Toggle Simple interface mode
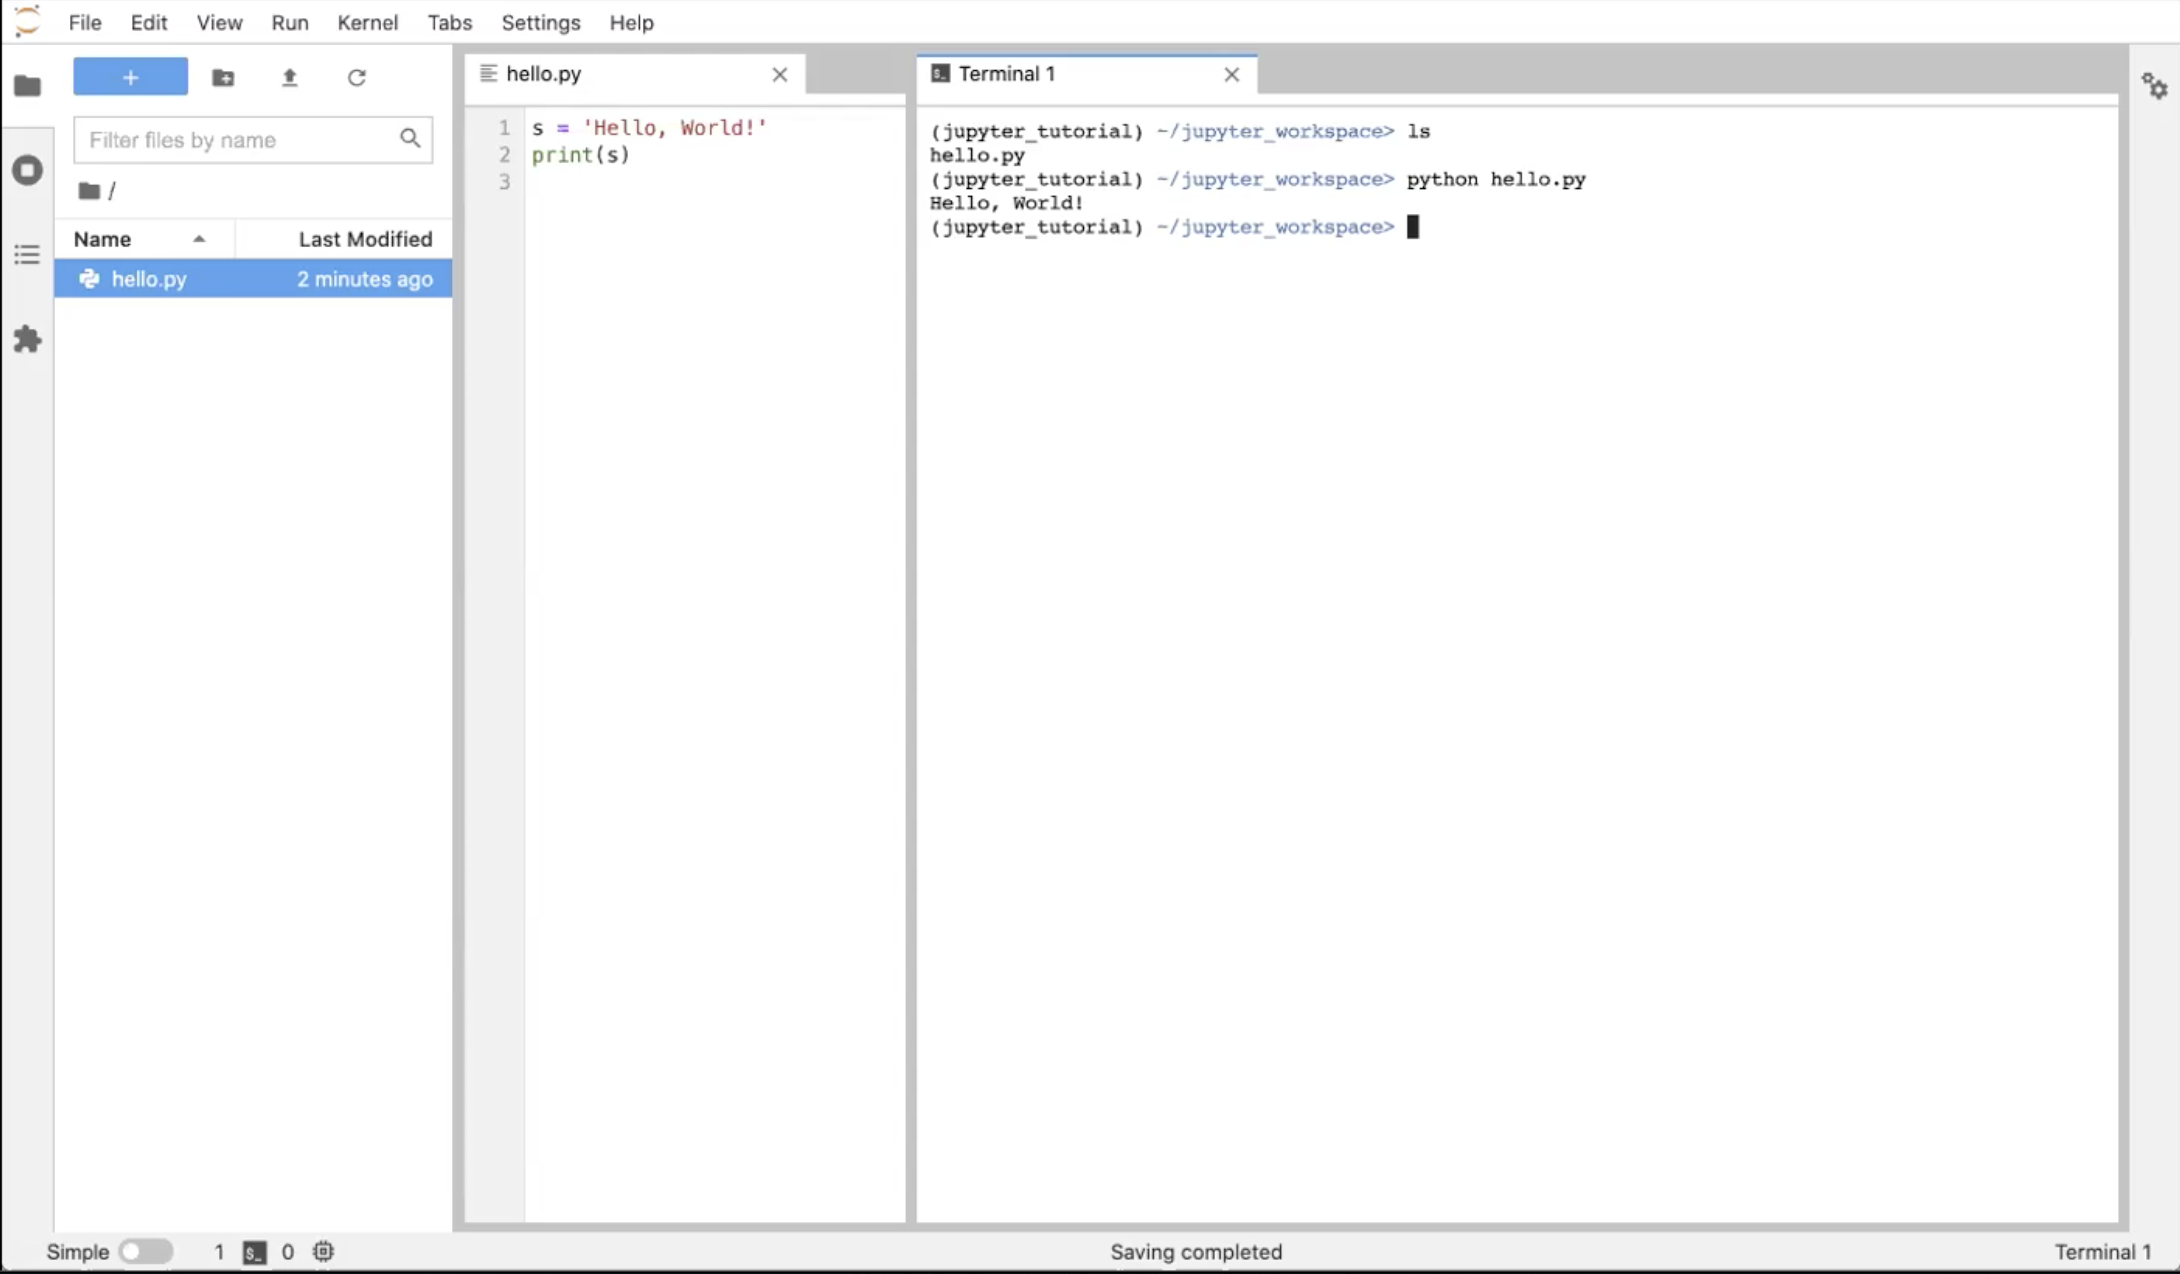Viewport: 2180px width, 1274px height. [x=145, y=1251]
